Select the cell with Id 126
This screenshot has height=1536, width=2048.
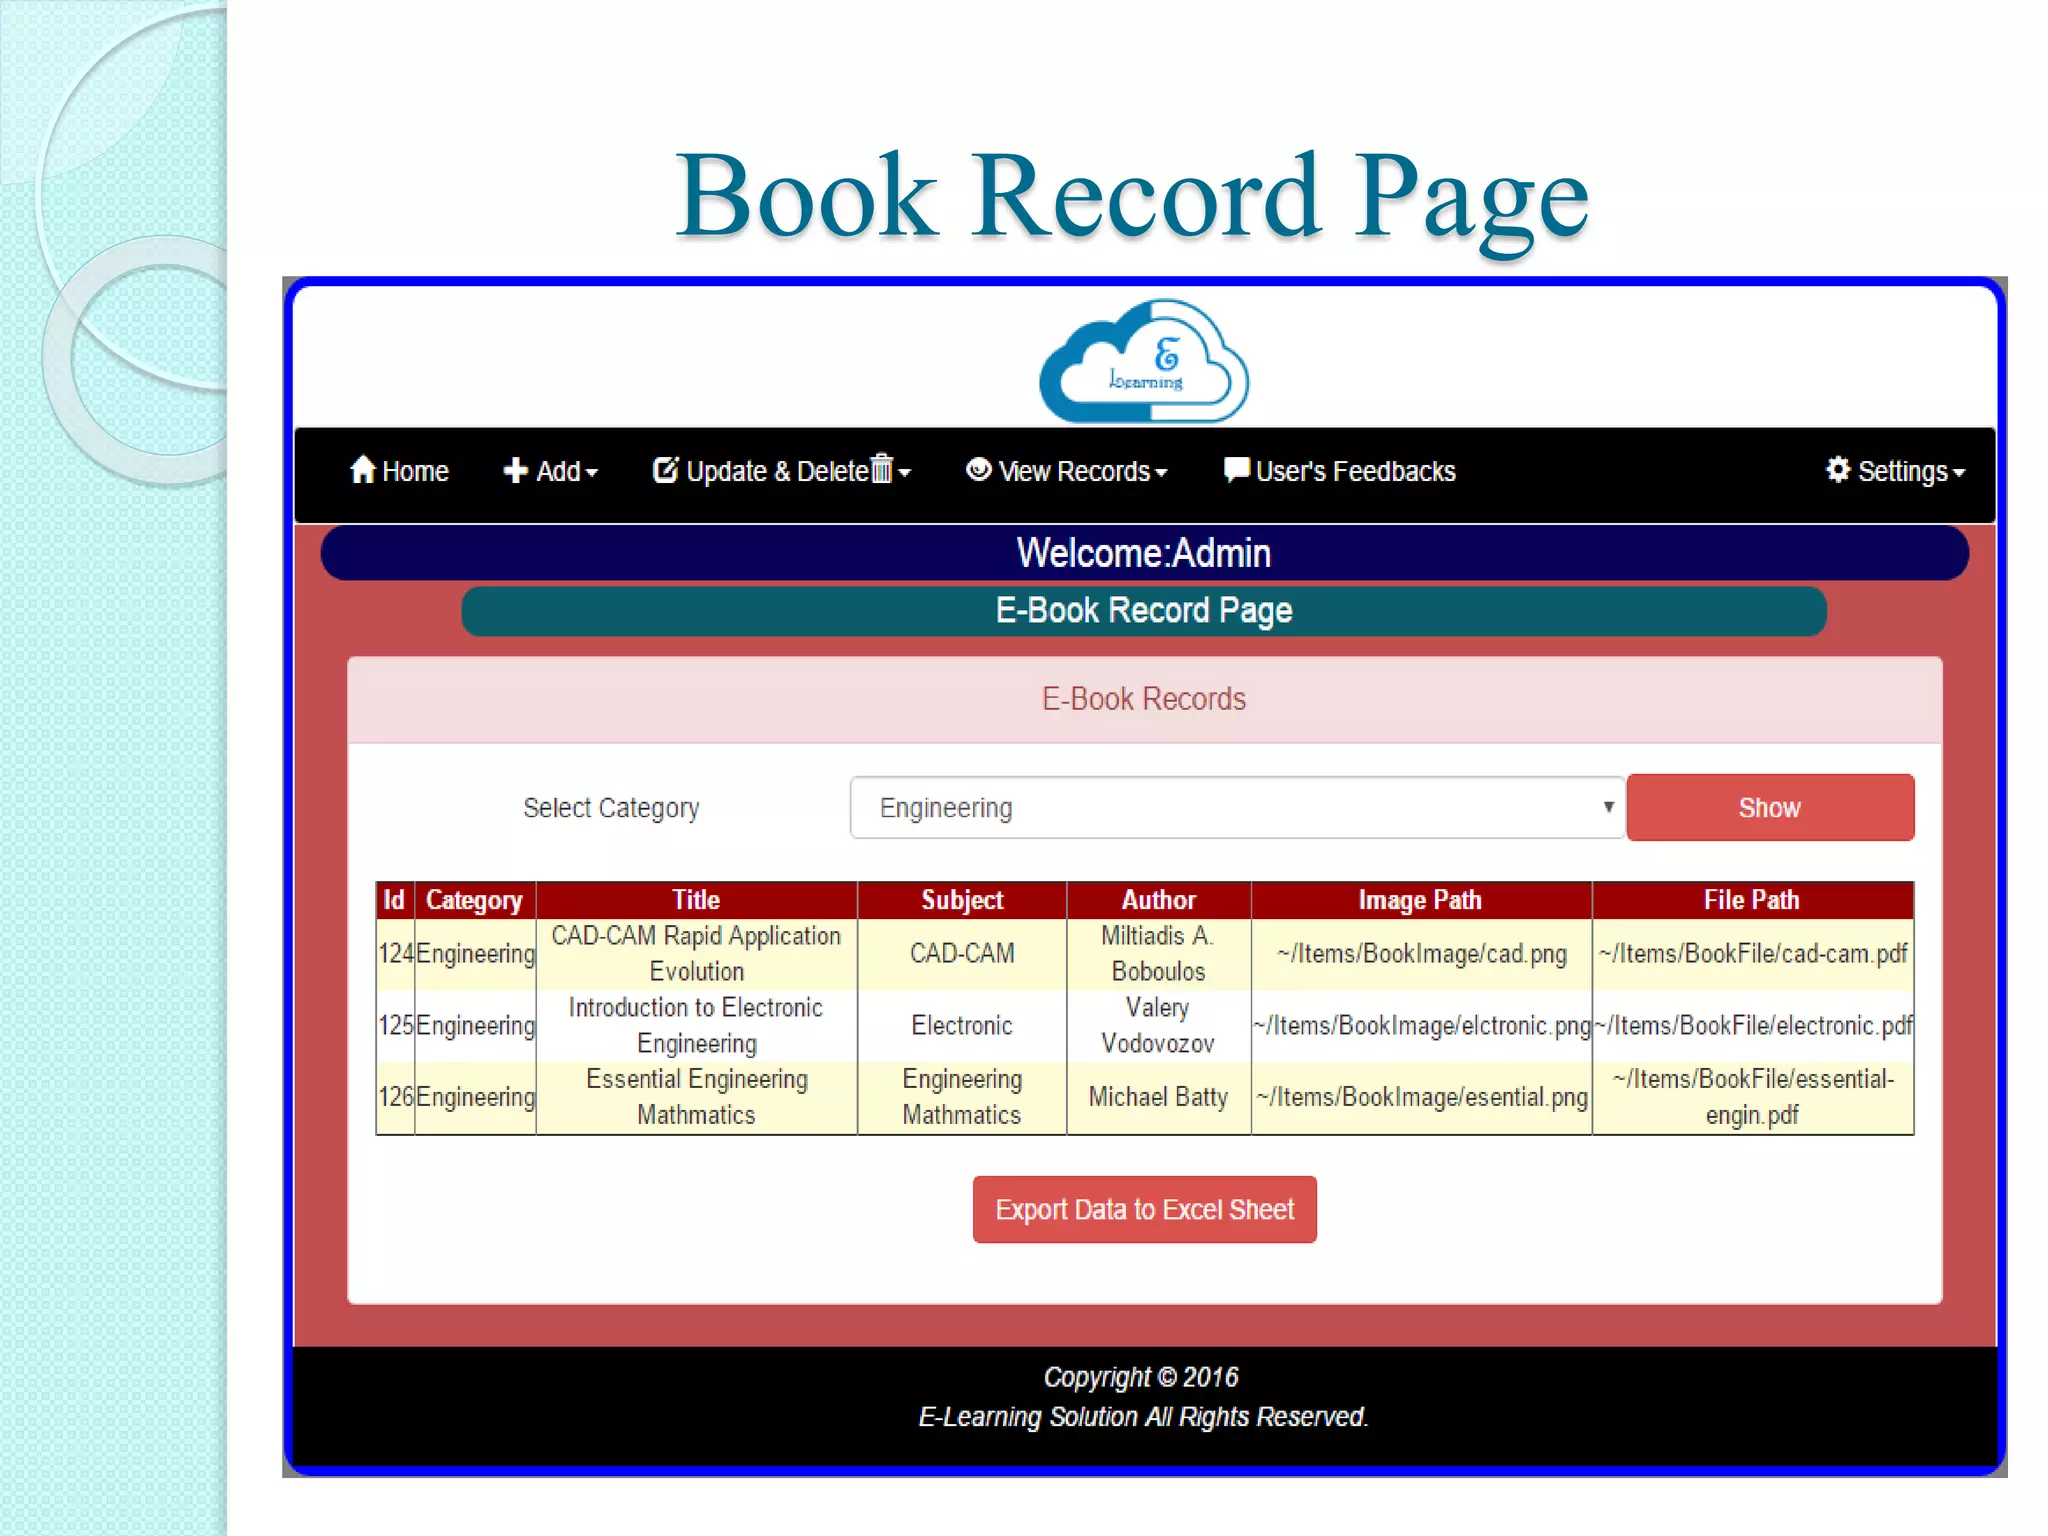click(395, 1097)
